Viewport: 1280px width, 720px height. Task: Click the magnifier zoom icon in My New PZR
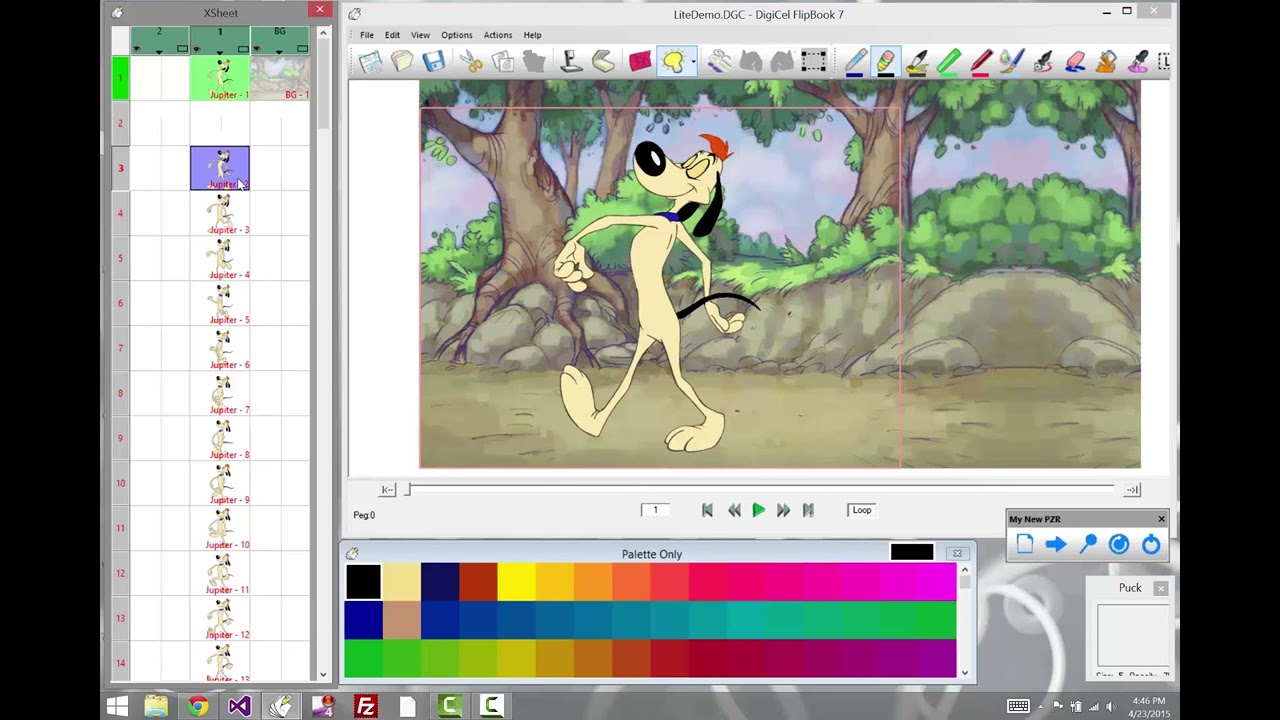[x=1088, y=544]
